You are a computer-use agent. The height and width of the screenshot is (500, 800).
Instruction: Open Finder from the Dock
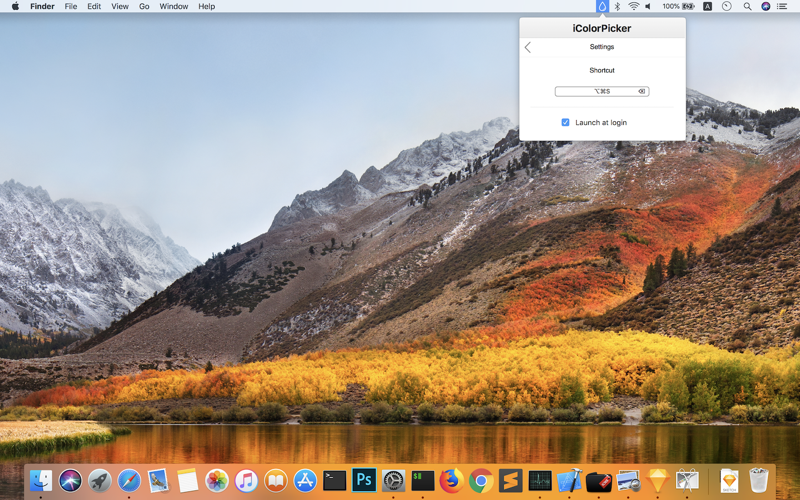(41, 480)
